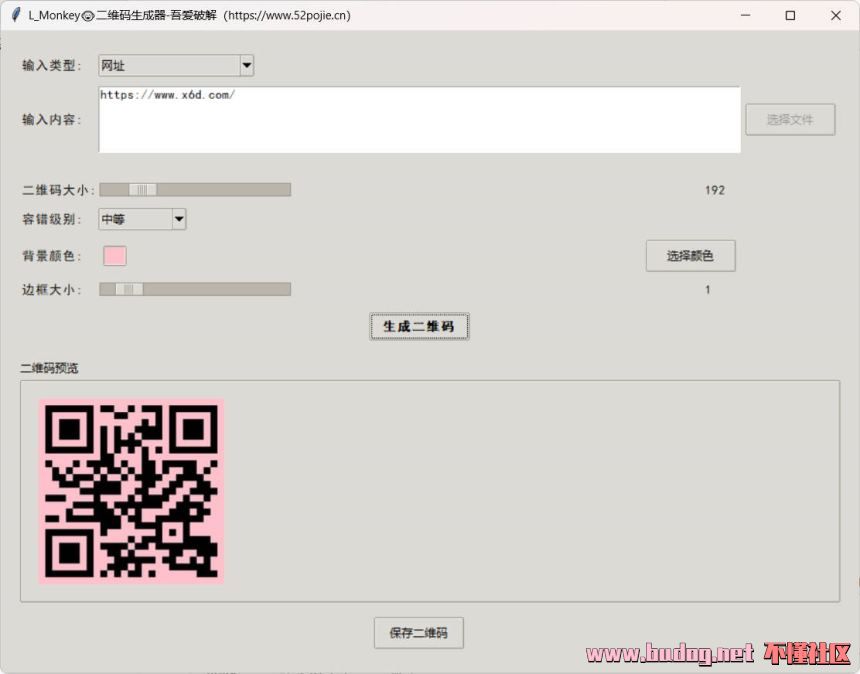Close the QR generator window
Screen dimensions: 860x674
click(x=835, y=15)
